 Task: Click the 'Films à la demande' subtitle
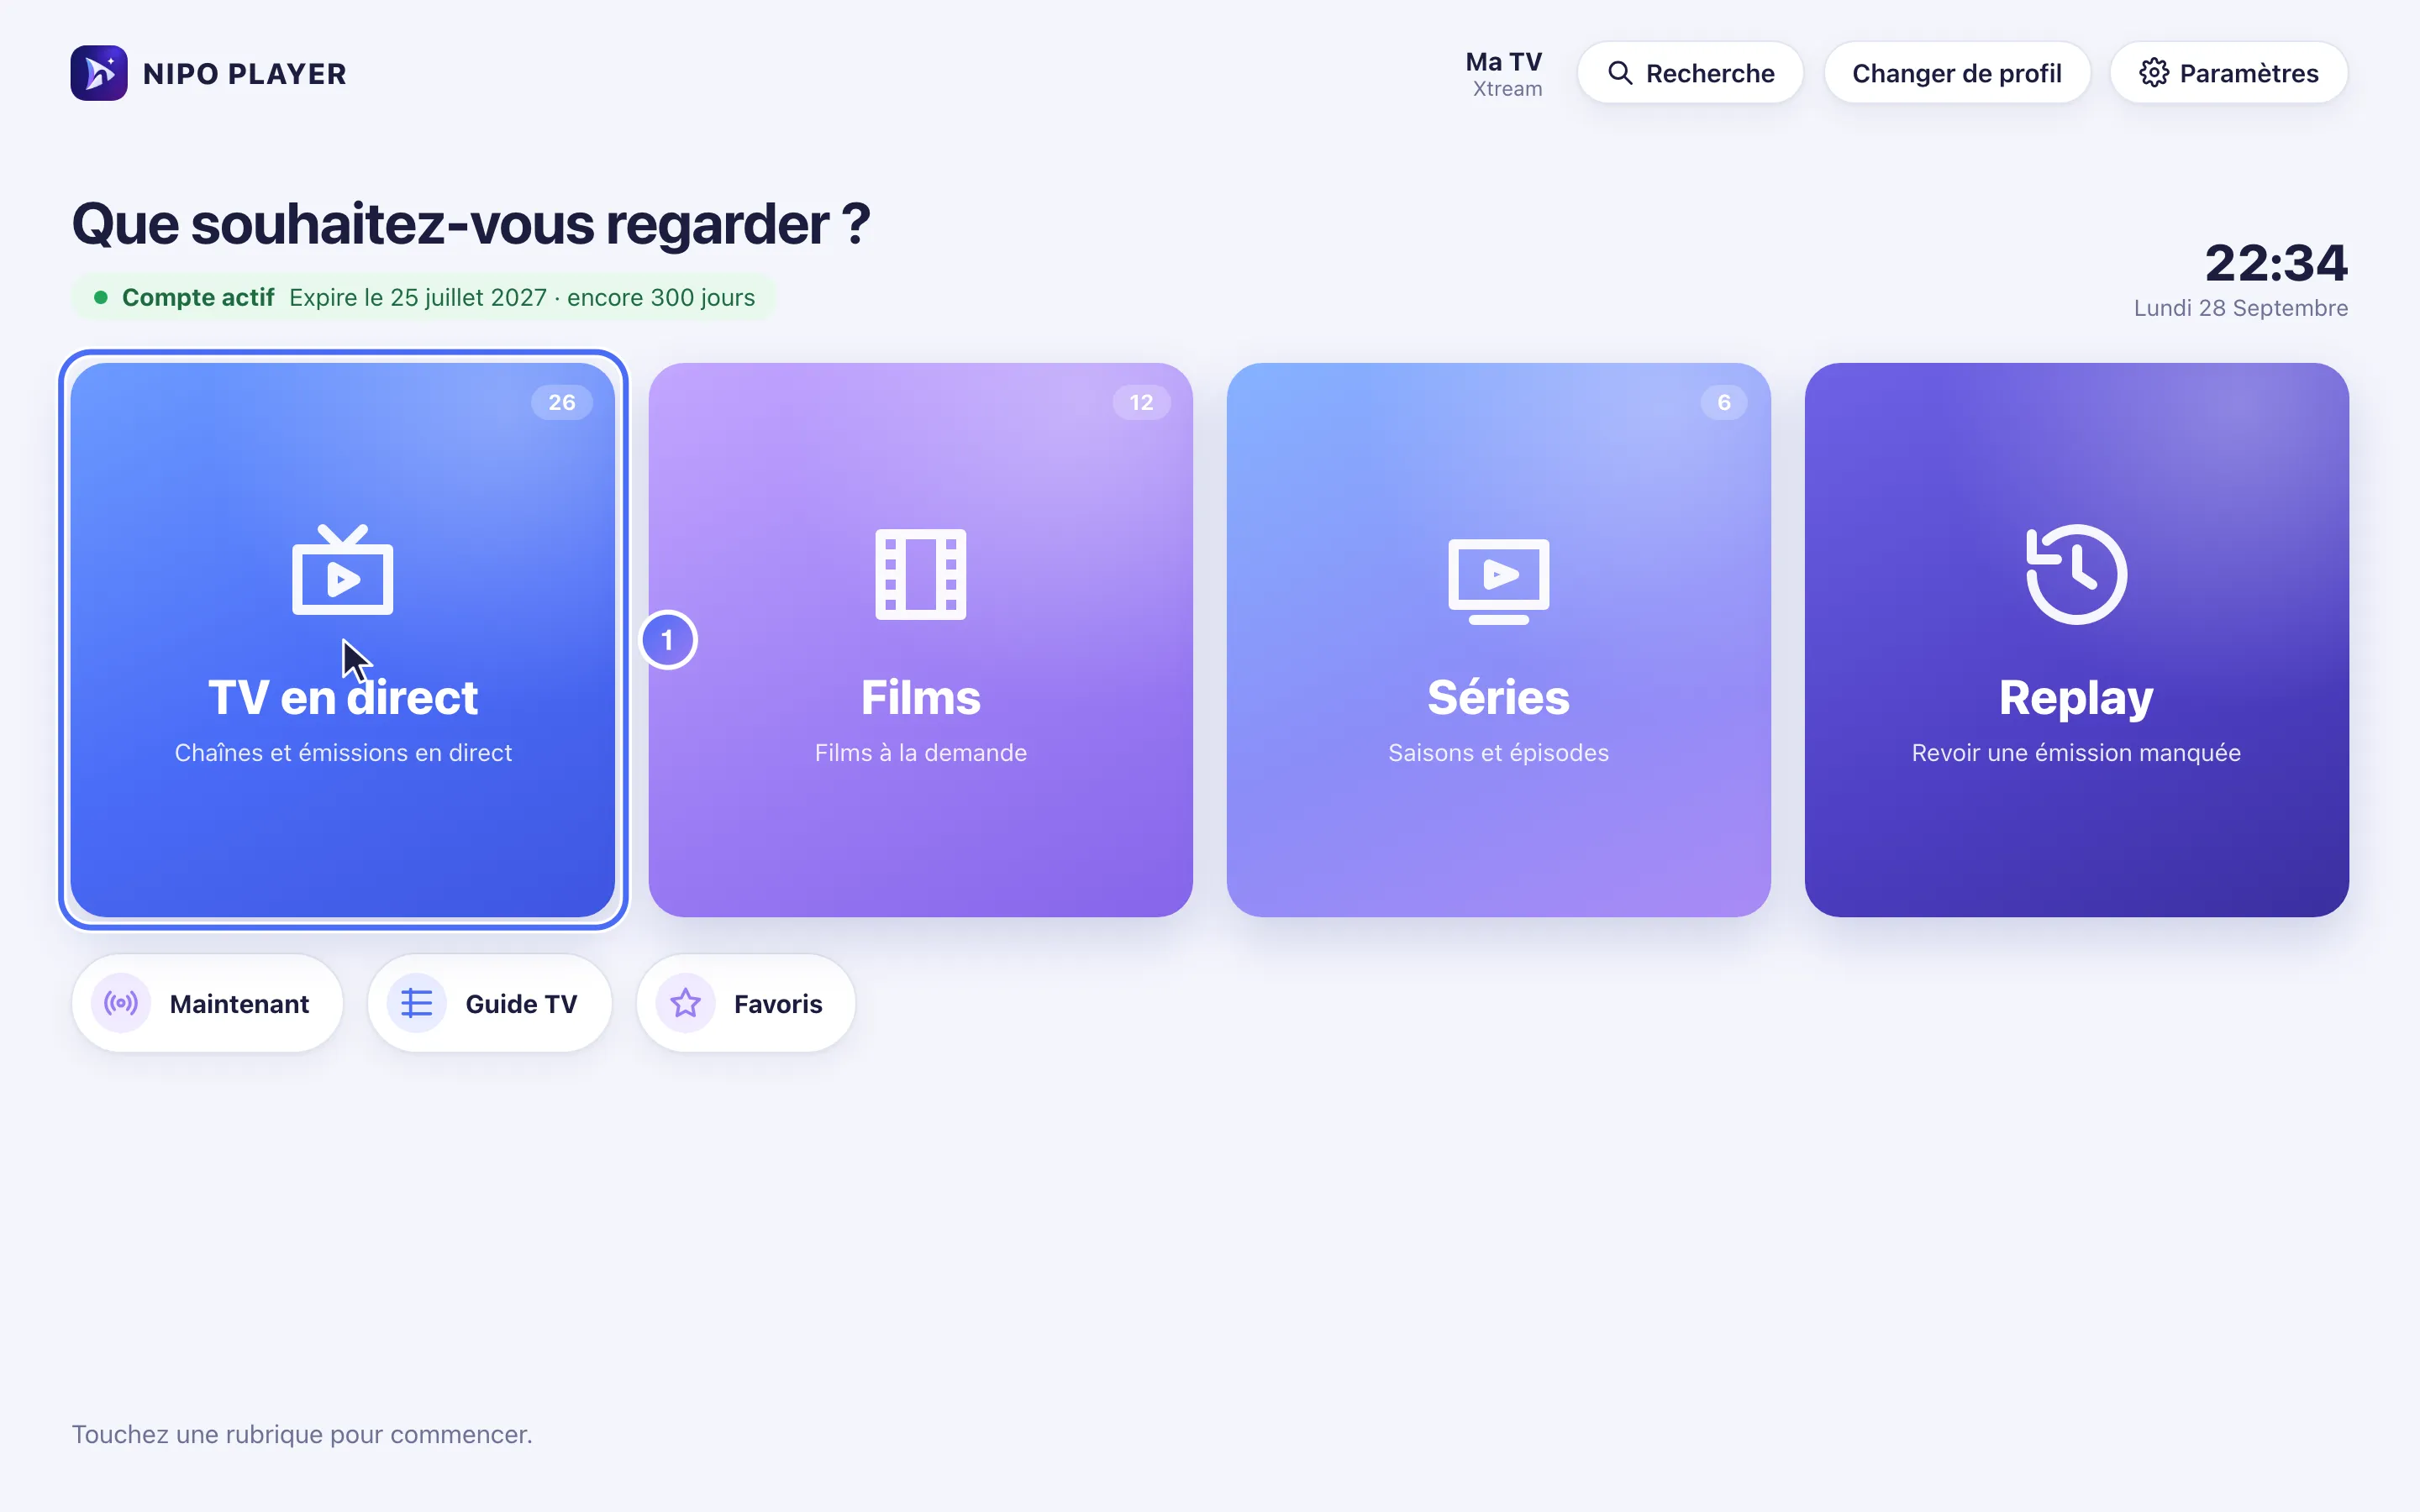[x=921, y=753]
